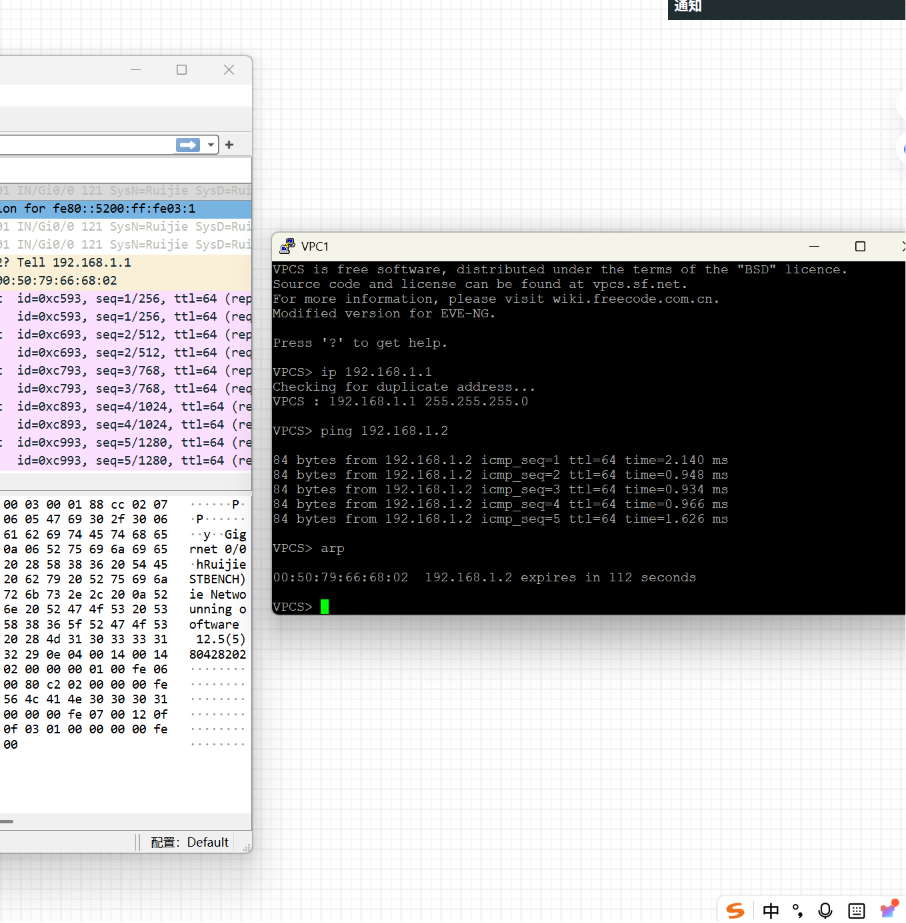The width and height of the screenshot is (906, 923).
Task: Minimize the VPC1 terminal window
Action: [x=814, y=246]
